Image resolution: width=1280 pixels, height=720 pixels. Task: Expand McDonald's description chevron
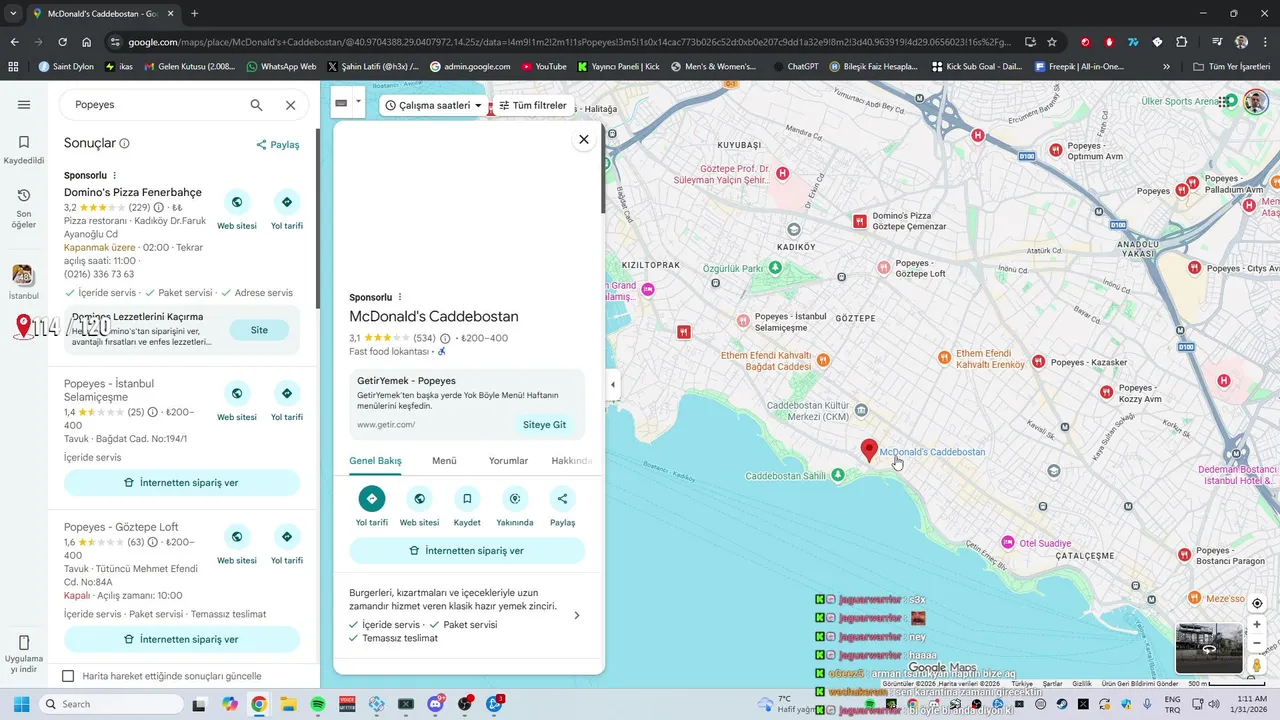576,615
